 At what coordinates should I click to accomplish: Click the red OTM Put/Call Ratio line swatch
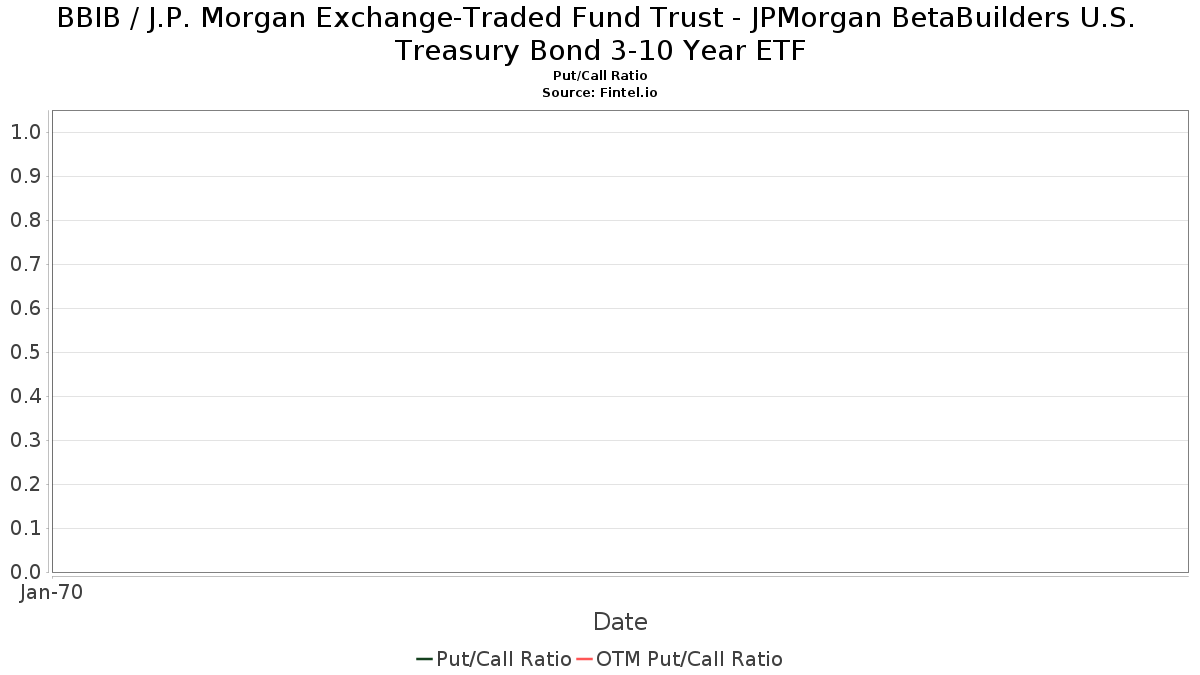(585, 659)
